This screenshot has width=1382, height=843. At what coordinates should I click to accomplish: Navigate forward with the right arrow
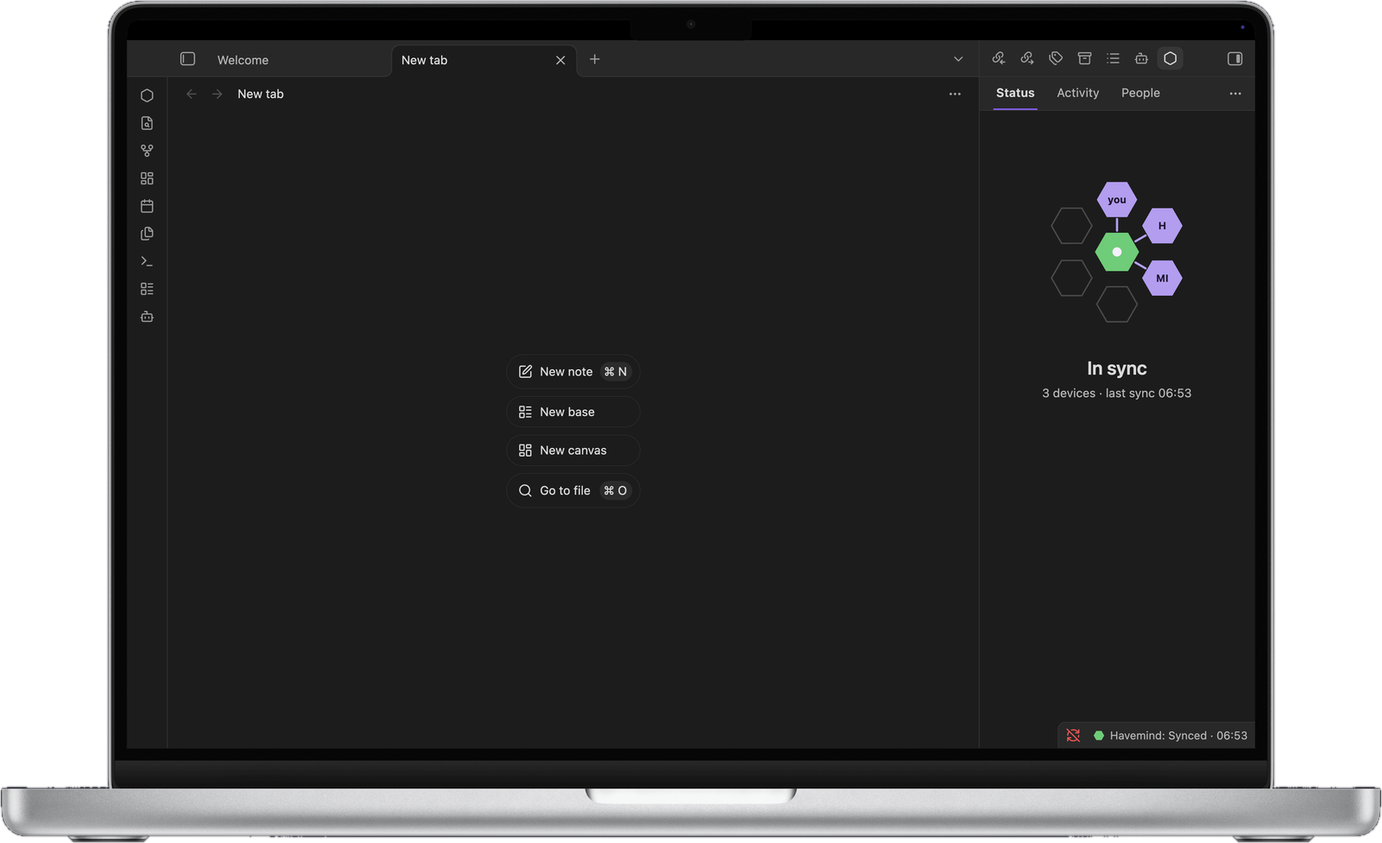click(x=217, y=94)
